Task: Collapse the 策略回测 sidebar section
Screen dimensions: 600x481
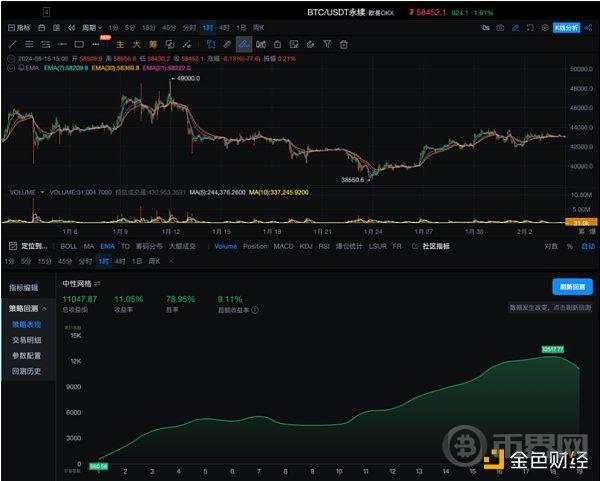Action: 28,308
